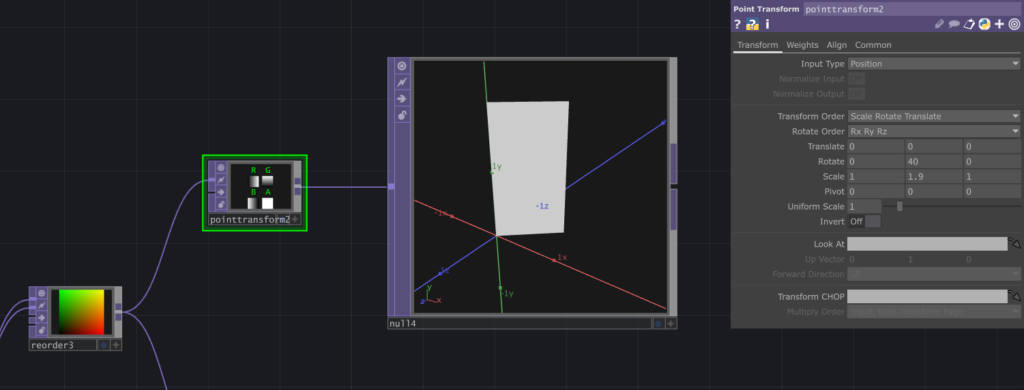Click the add plus icon in header

[999, 24]
